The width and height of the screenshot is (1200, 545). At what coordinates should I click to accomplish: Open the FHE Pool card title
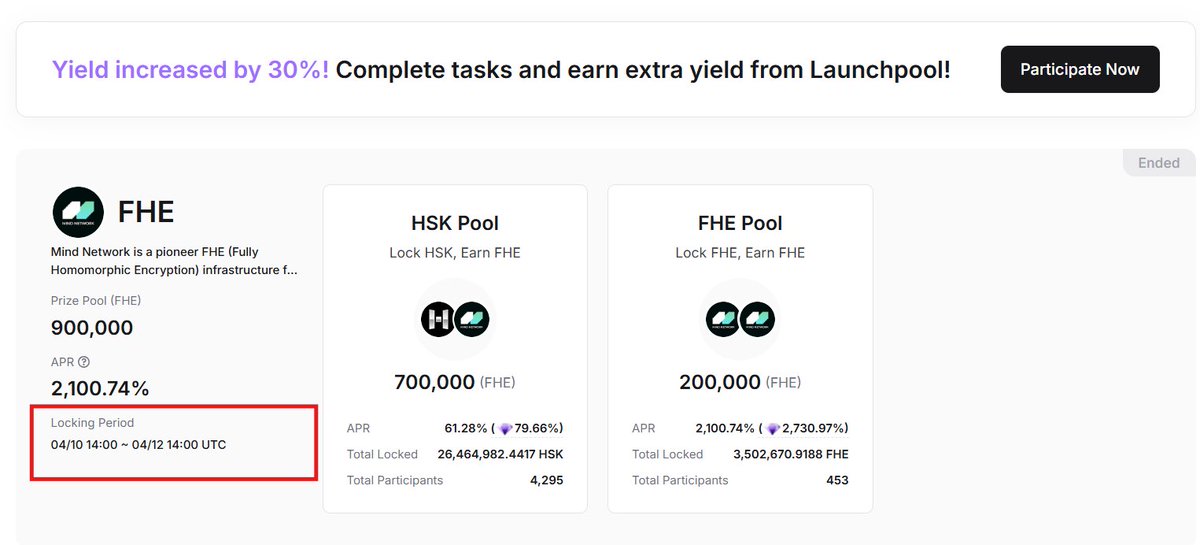click(740, 223)
